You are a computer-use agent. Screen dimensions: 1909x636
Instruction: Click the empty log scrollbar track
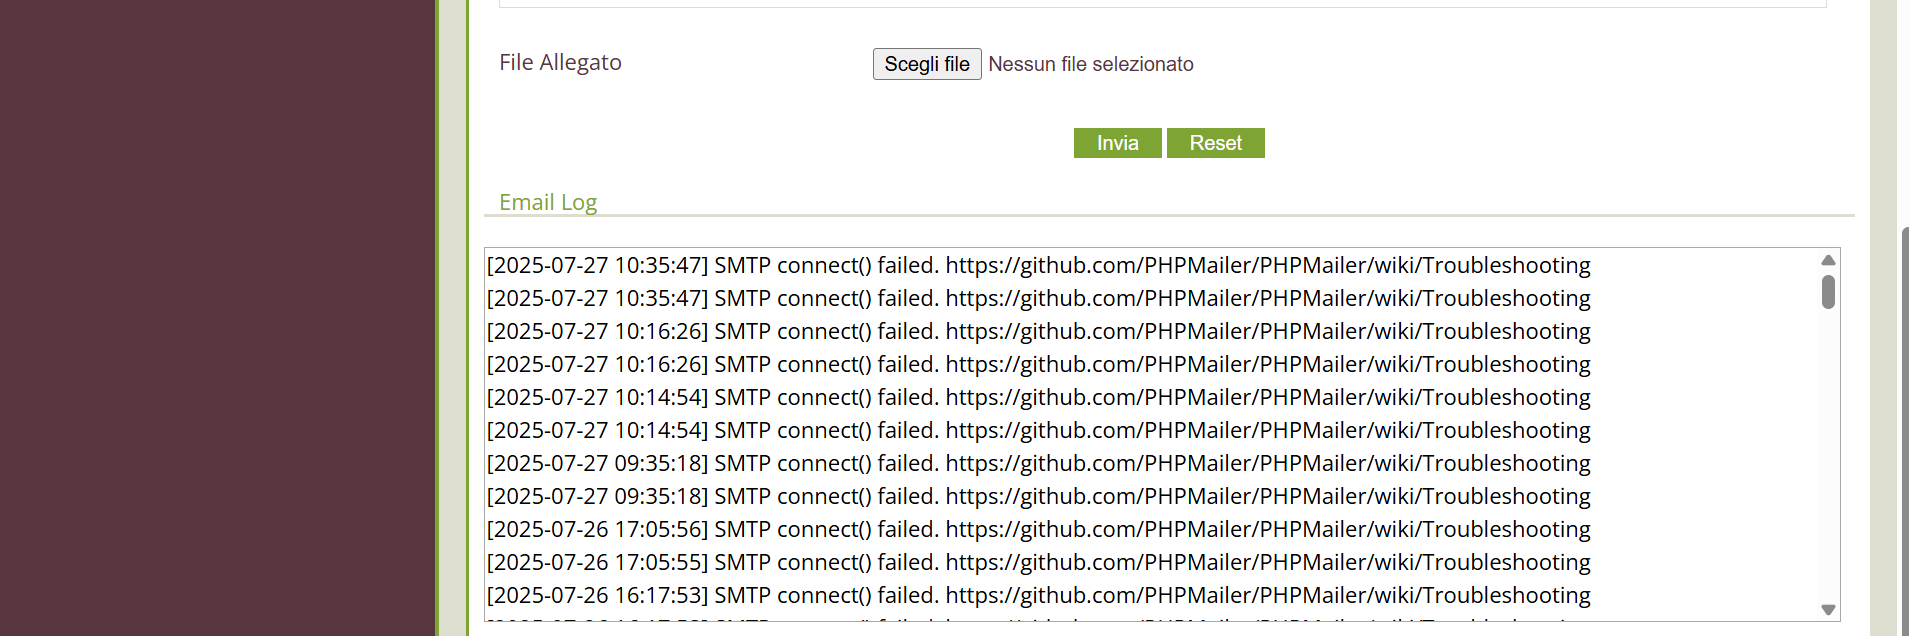click(x=1828, y=455)
